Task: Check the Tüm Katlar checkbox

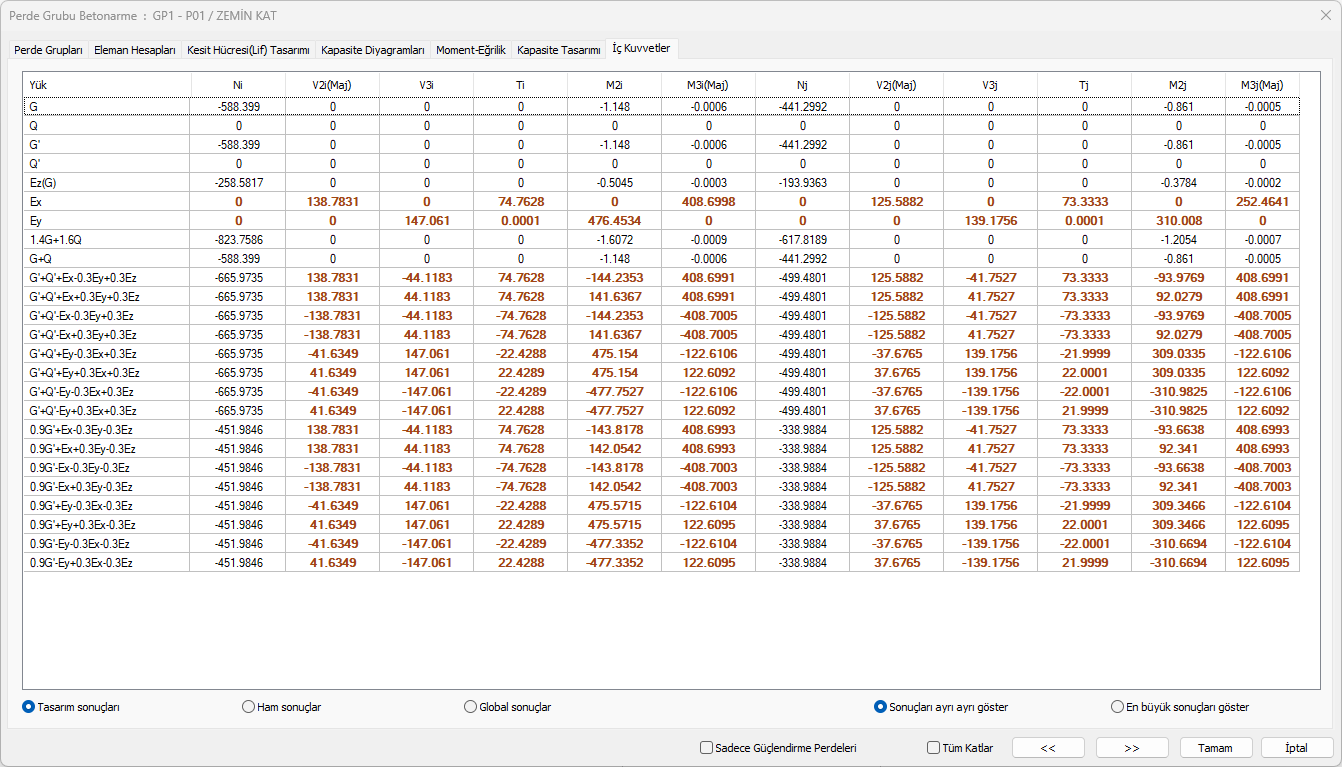Action: coord(934,747)
